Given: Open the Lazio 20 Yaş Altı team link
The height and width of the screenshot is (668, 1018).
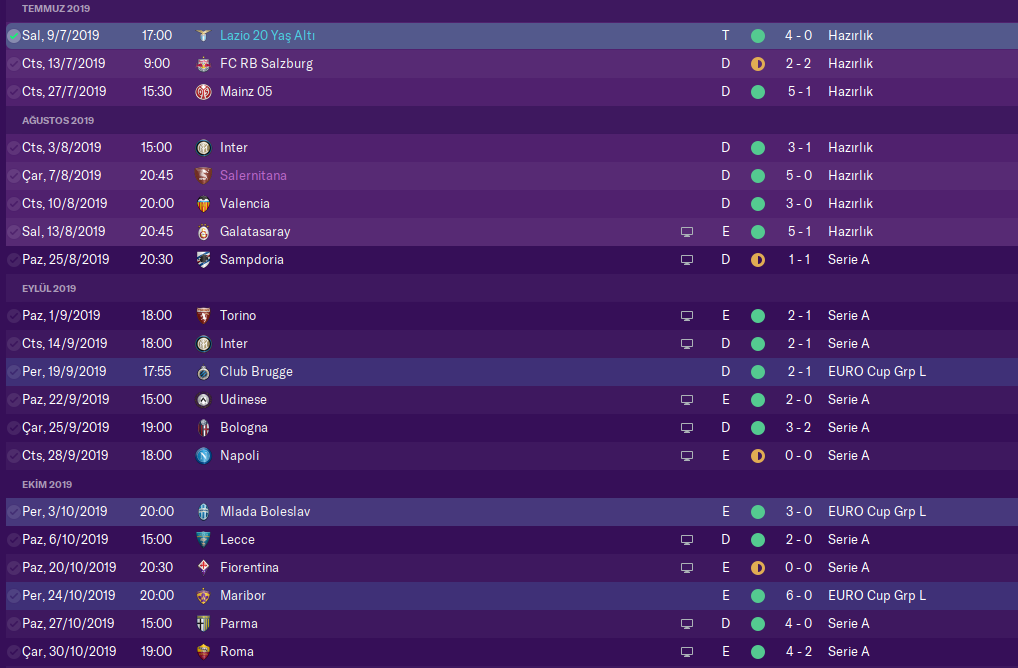Looking at the screenshot, I should click(x=267, y=36).
